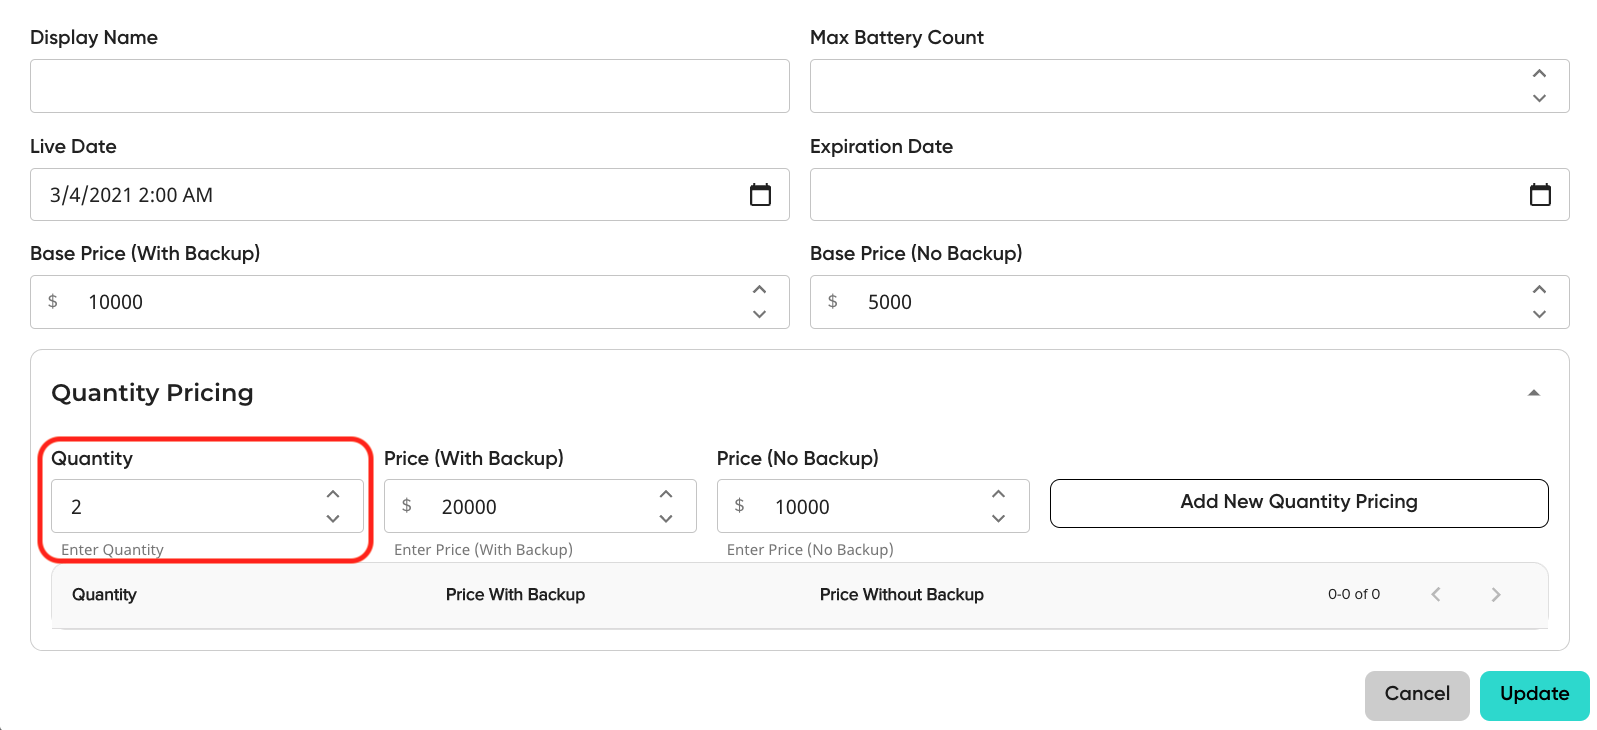
Task: Save changes with the Update button
Action: click(x=1534, y=695)
